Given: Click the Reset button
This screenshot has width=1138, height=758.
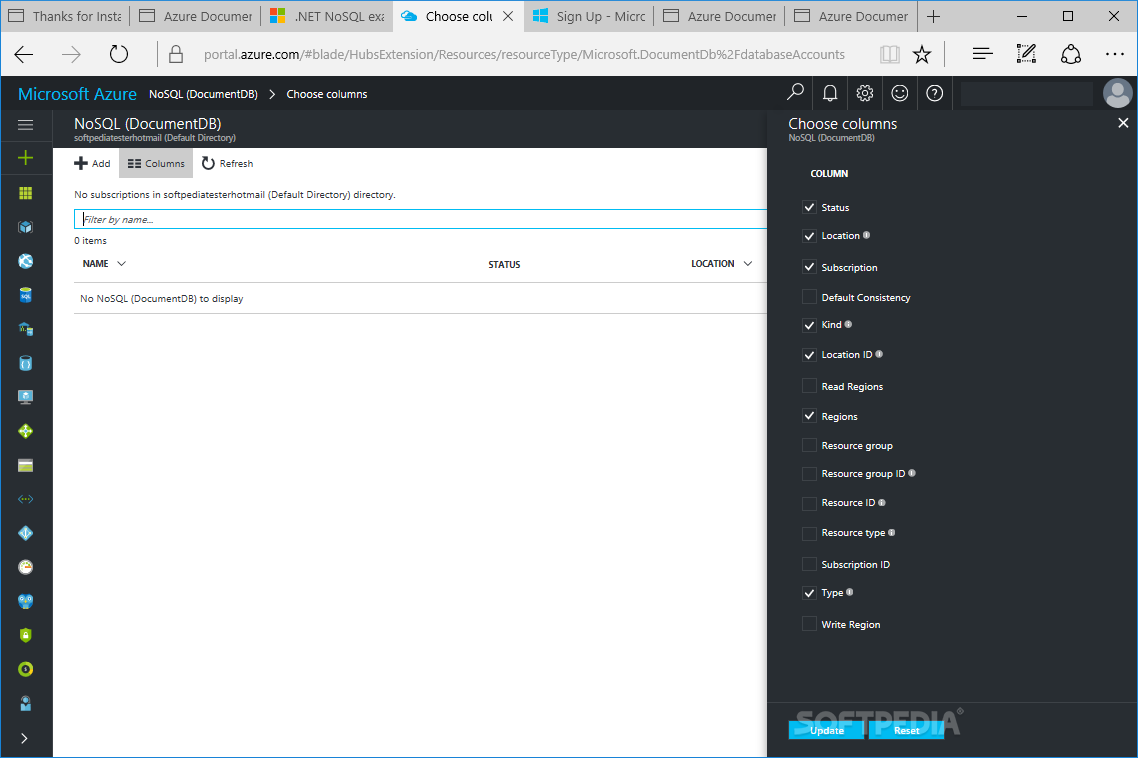Looking at the screenshot, I should point(906,730).
